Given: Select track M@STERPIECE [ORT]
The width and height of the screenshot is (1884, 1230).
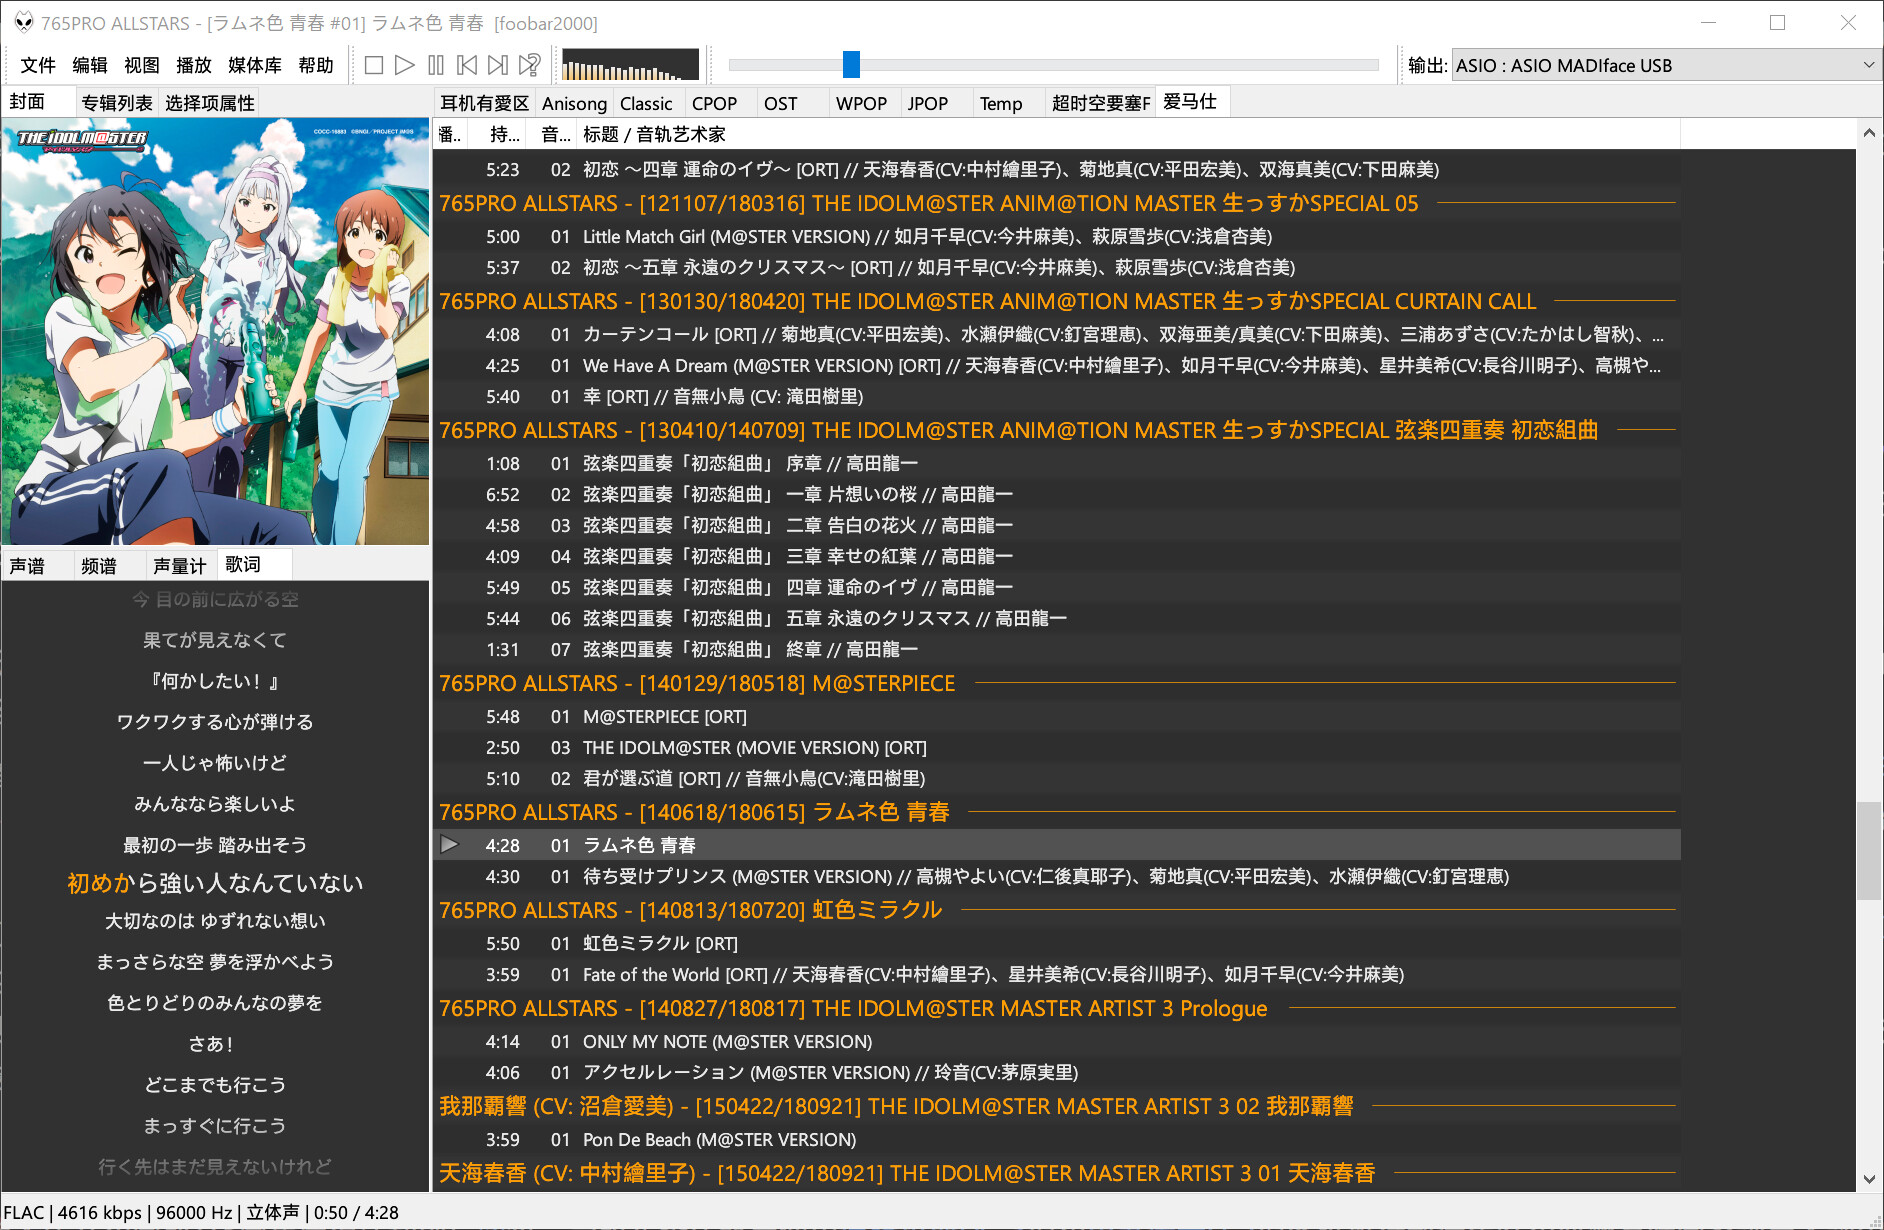Looking at the screenshot, I should 1057,716.
